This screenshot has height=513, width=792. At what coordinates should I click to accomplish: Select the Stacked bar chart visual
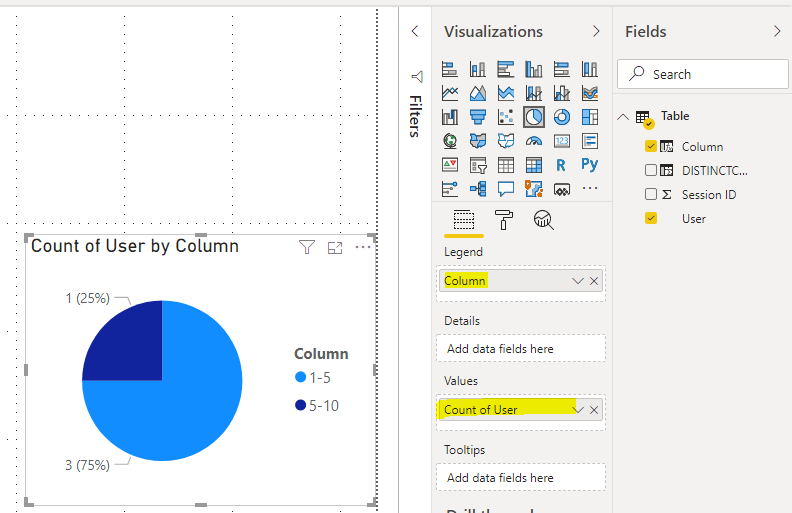[x=450, y=69]
